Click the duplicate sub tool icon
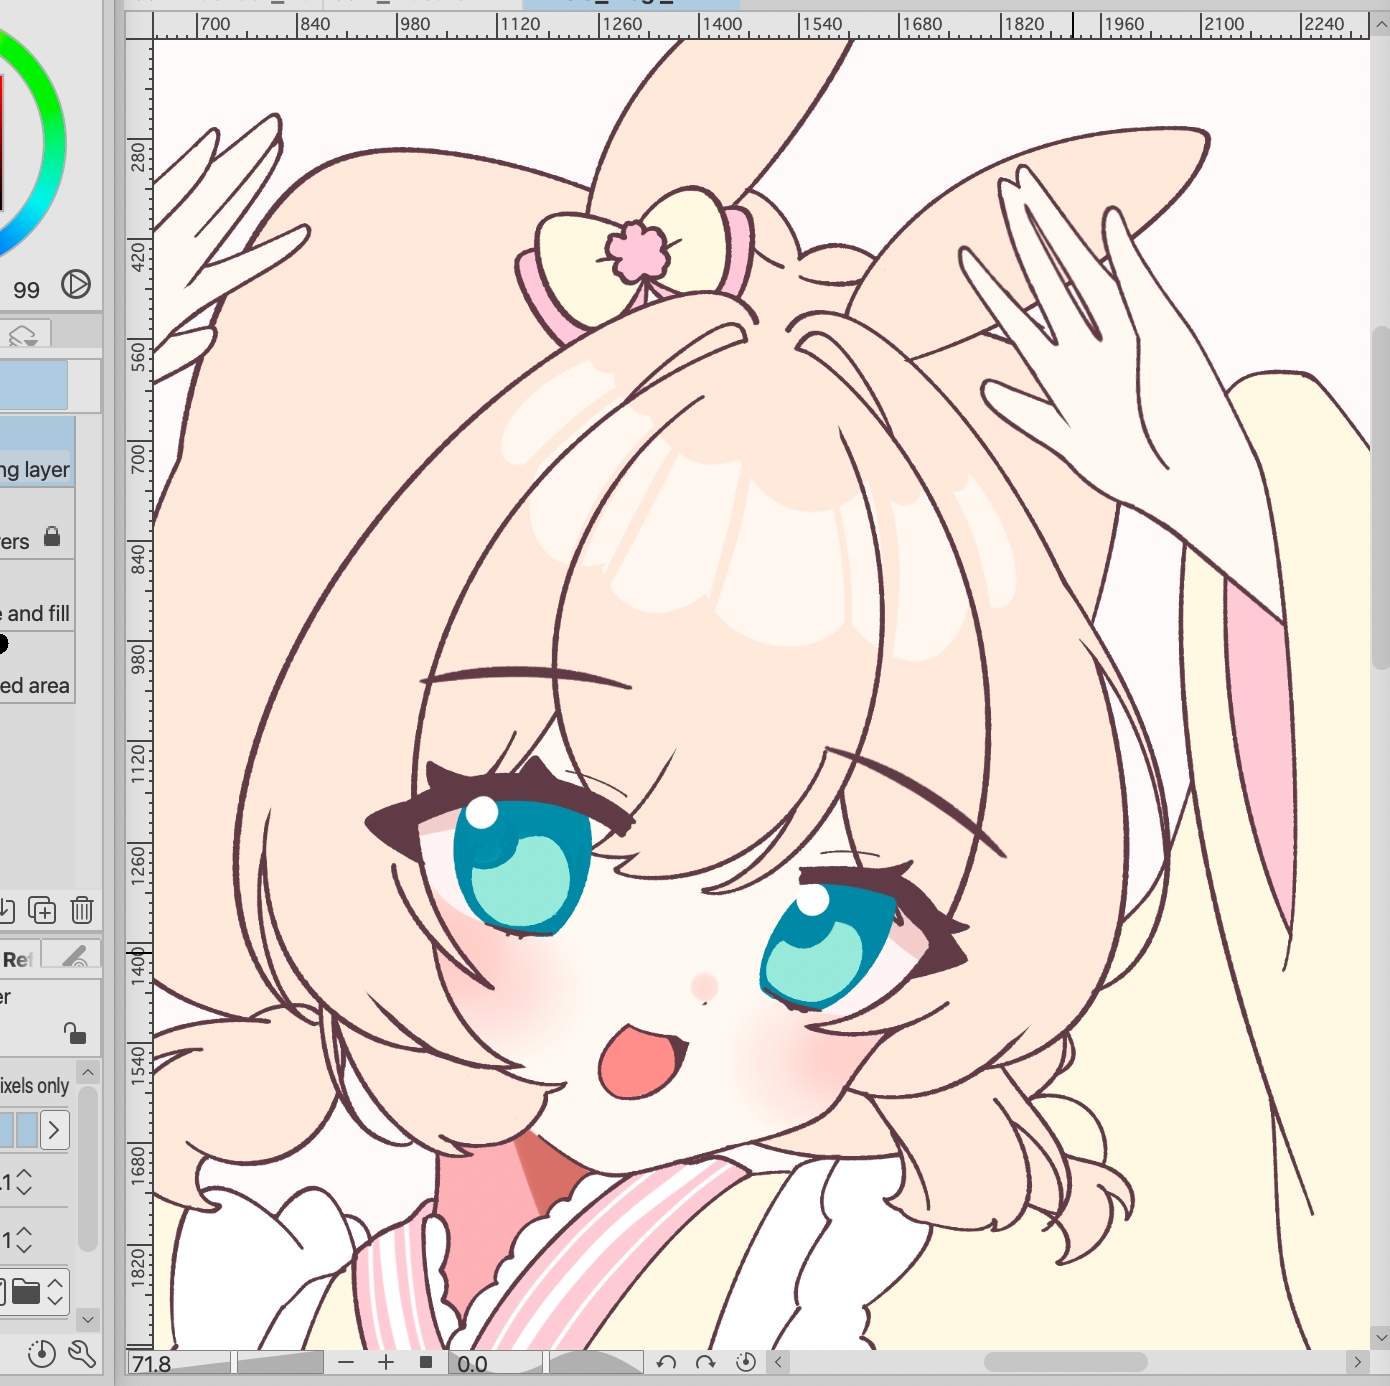Image resolution: width=1390 pixels, height=1386 pixels. (x=42, y=910)
